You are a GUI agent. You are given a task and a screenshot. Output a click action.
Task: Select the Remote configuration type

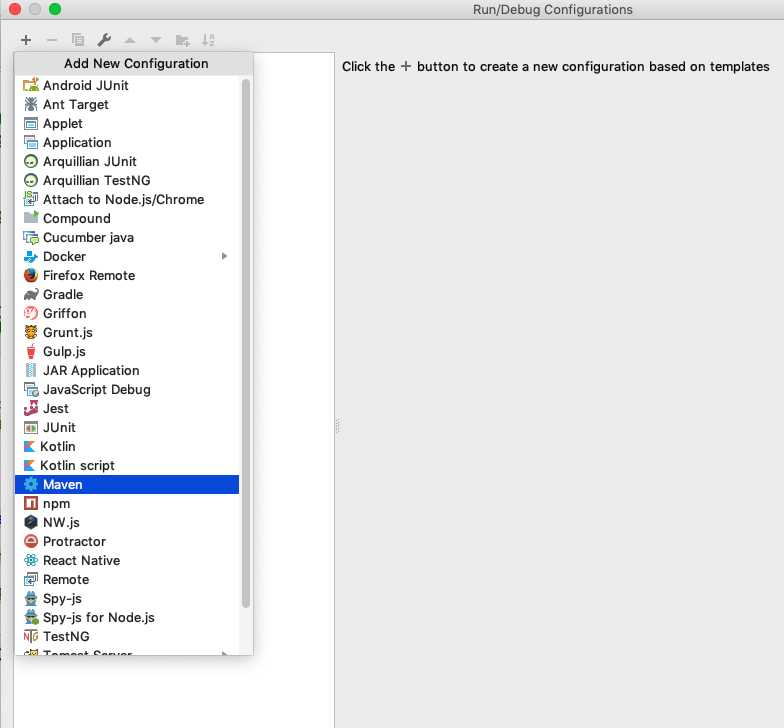tap(127, 579)
